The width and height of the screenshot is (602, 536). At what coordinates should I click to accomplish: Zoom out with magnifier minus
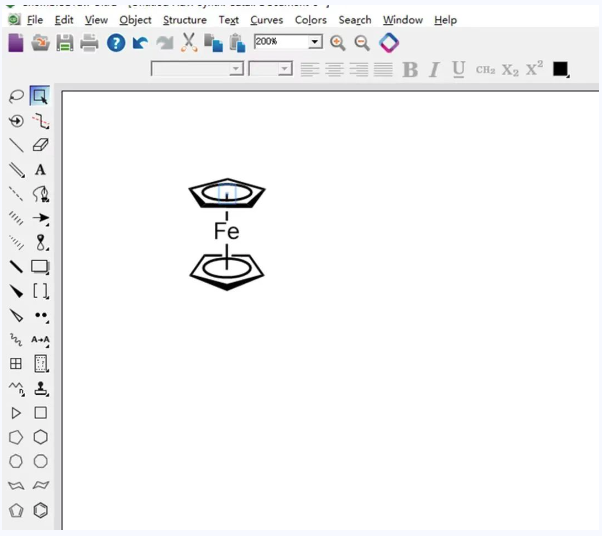pos(362,43)
